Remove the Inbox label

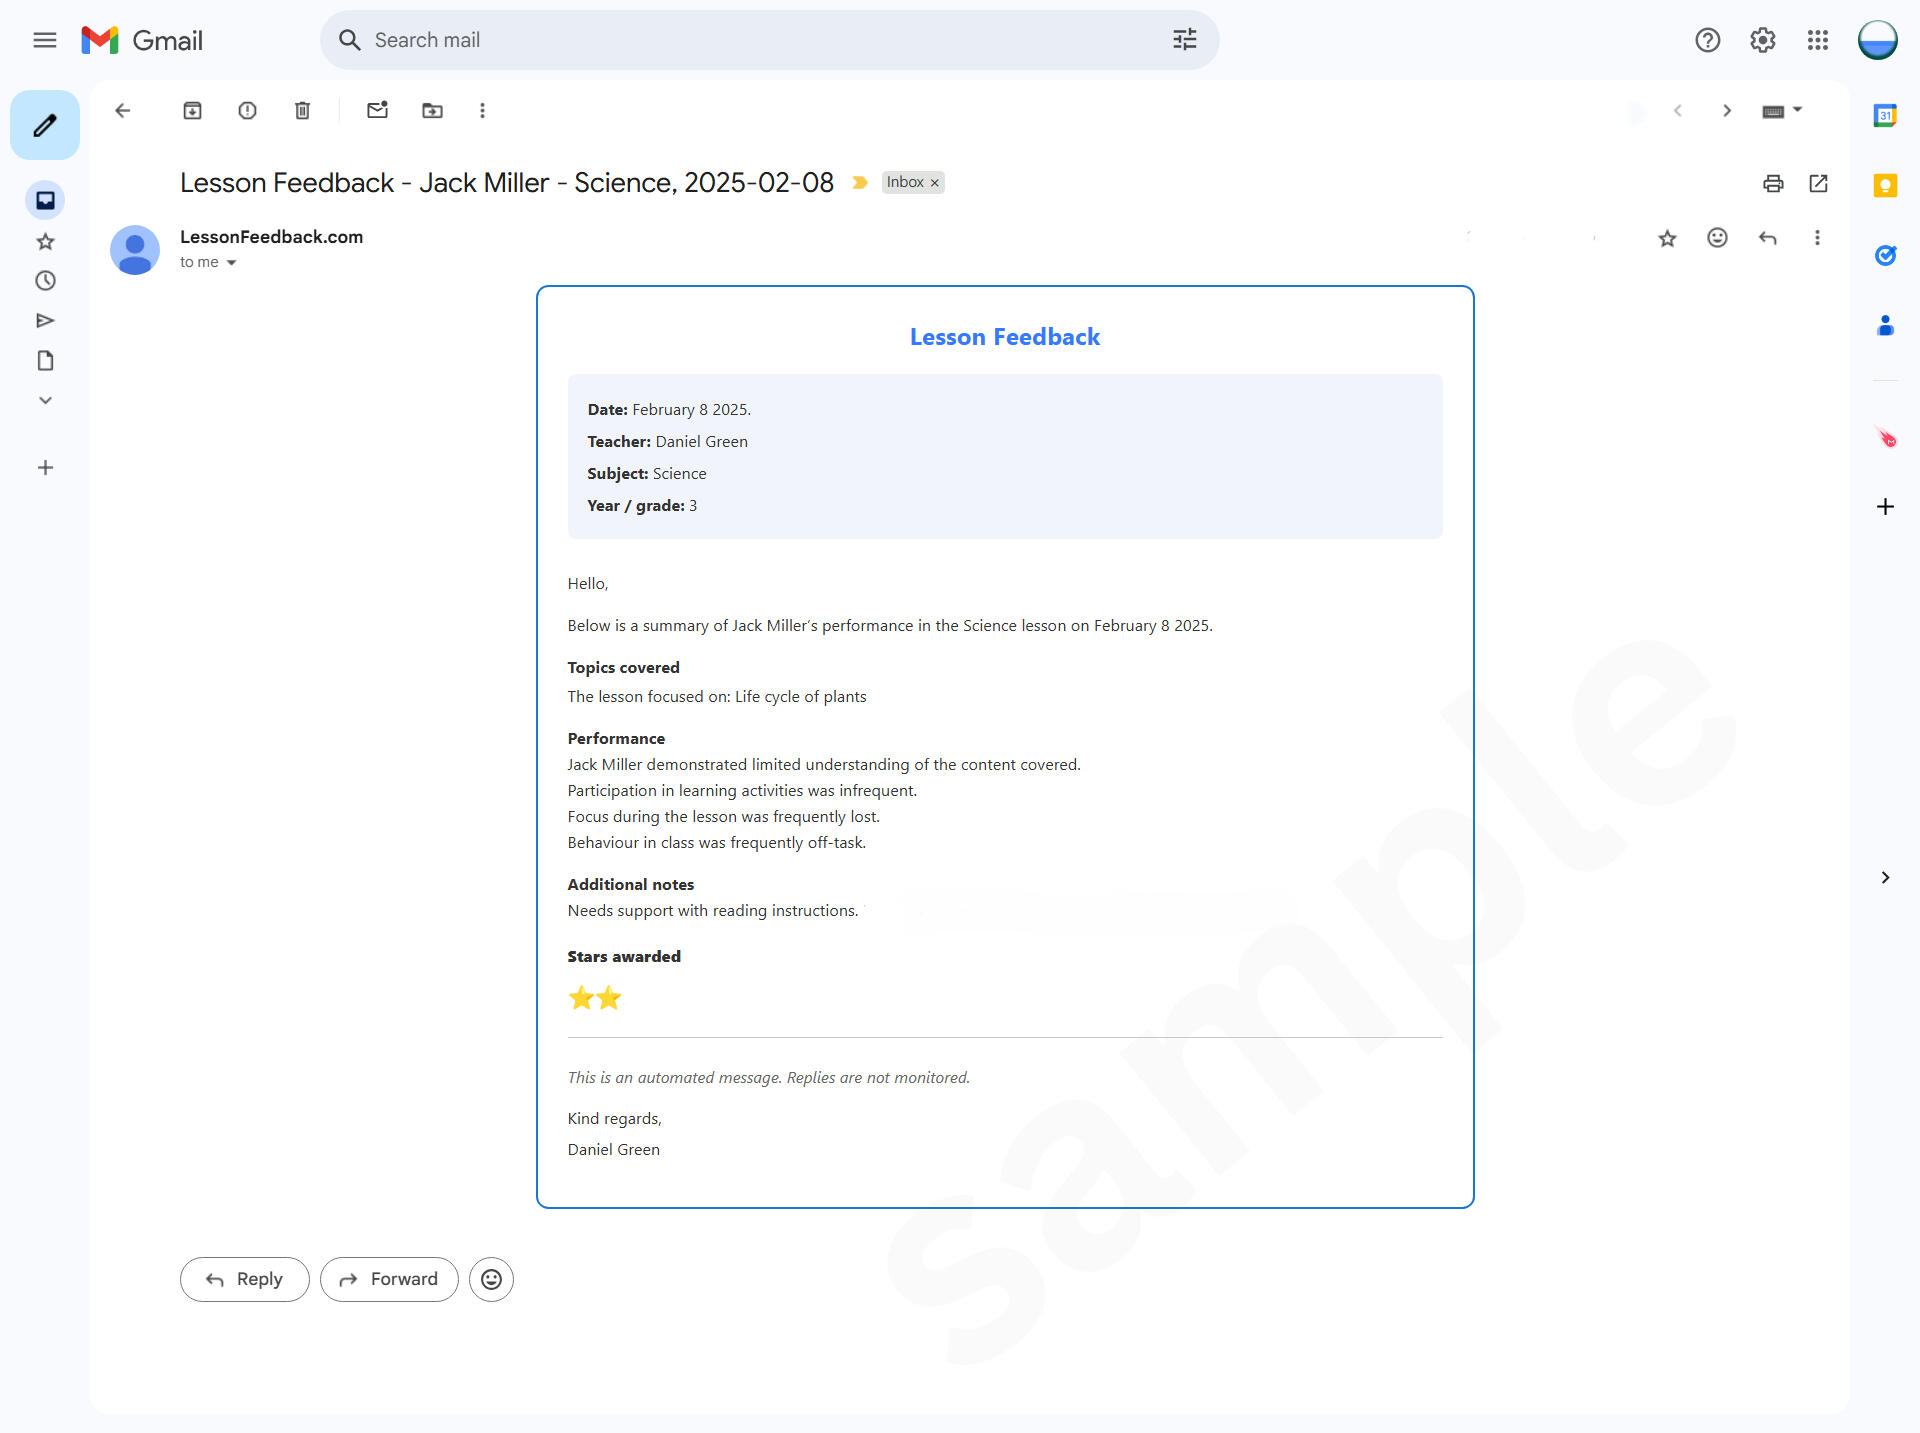(935, 183)
